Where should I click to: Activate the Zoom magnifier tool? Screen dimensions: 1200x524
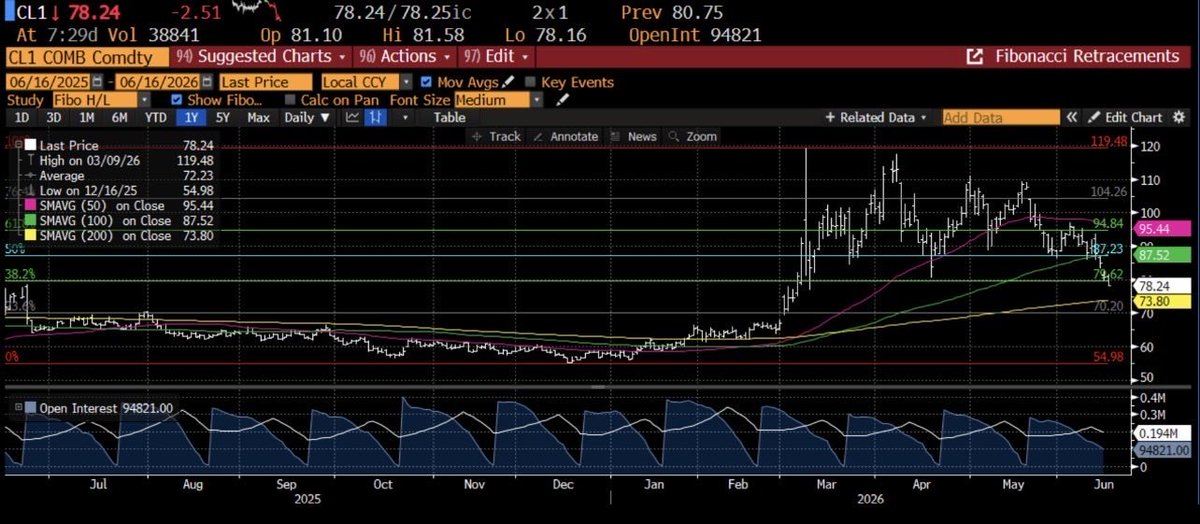tap(694, 136)
